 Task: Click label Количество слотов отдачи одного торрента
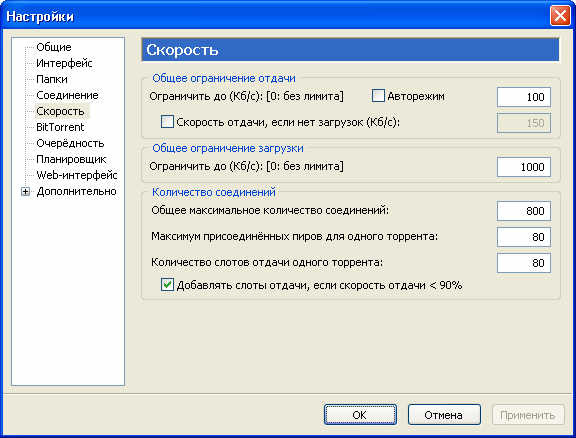click(267, 262)
